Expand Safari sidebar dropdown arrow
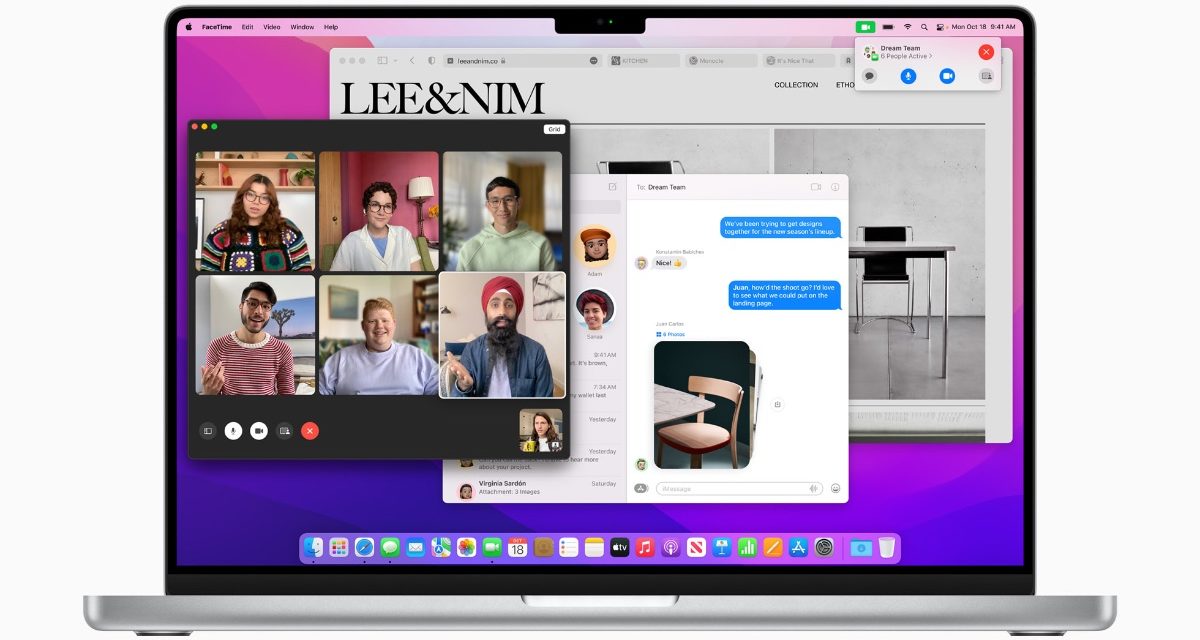Image resolution: width=1200 pixels, height=640 pixels. click(397, 61)
